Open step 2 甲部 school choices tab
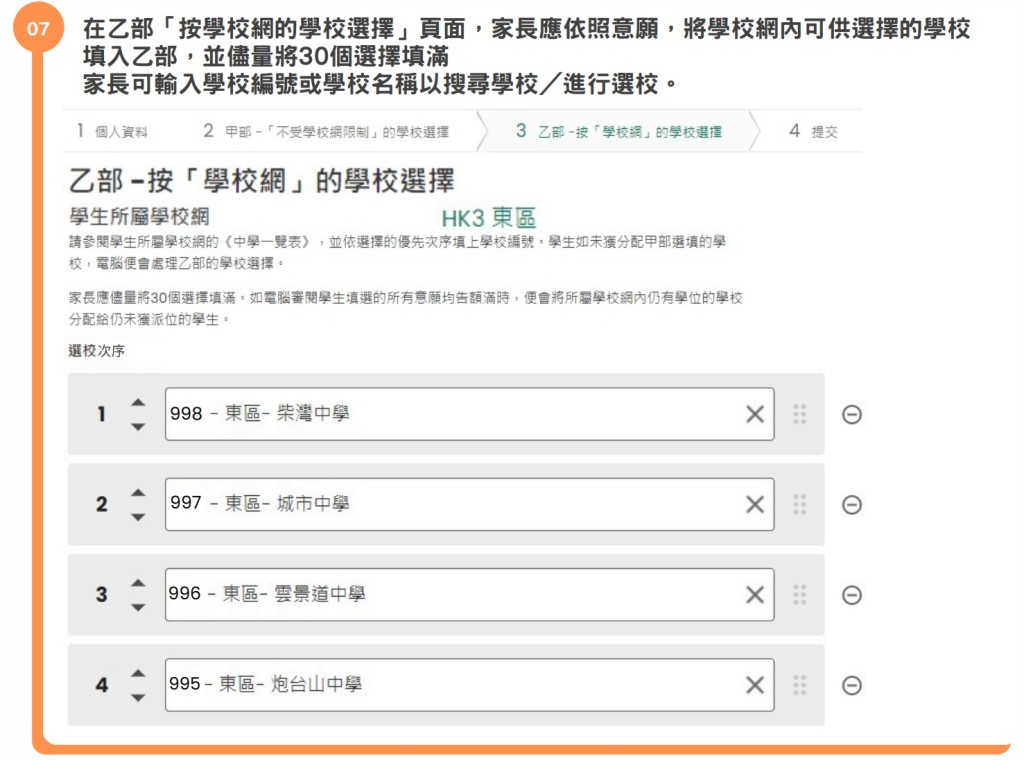1024x761 pixels. pos(326,131)
